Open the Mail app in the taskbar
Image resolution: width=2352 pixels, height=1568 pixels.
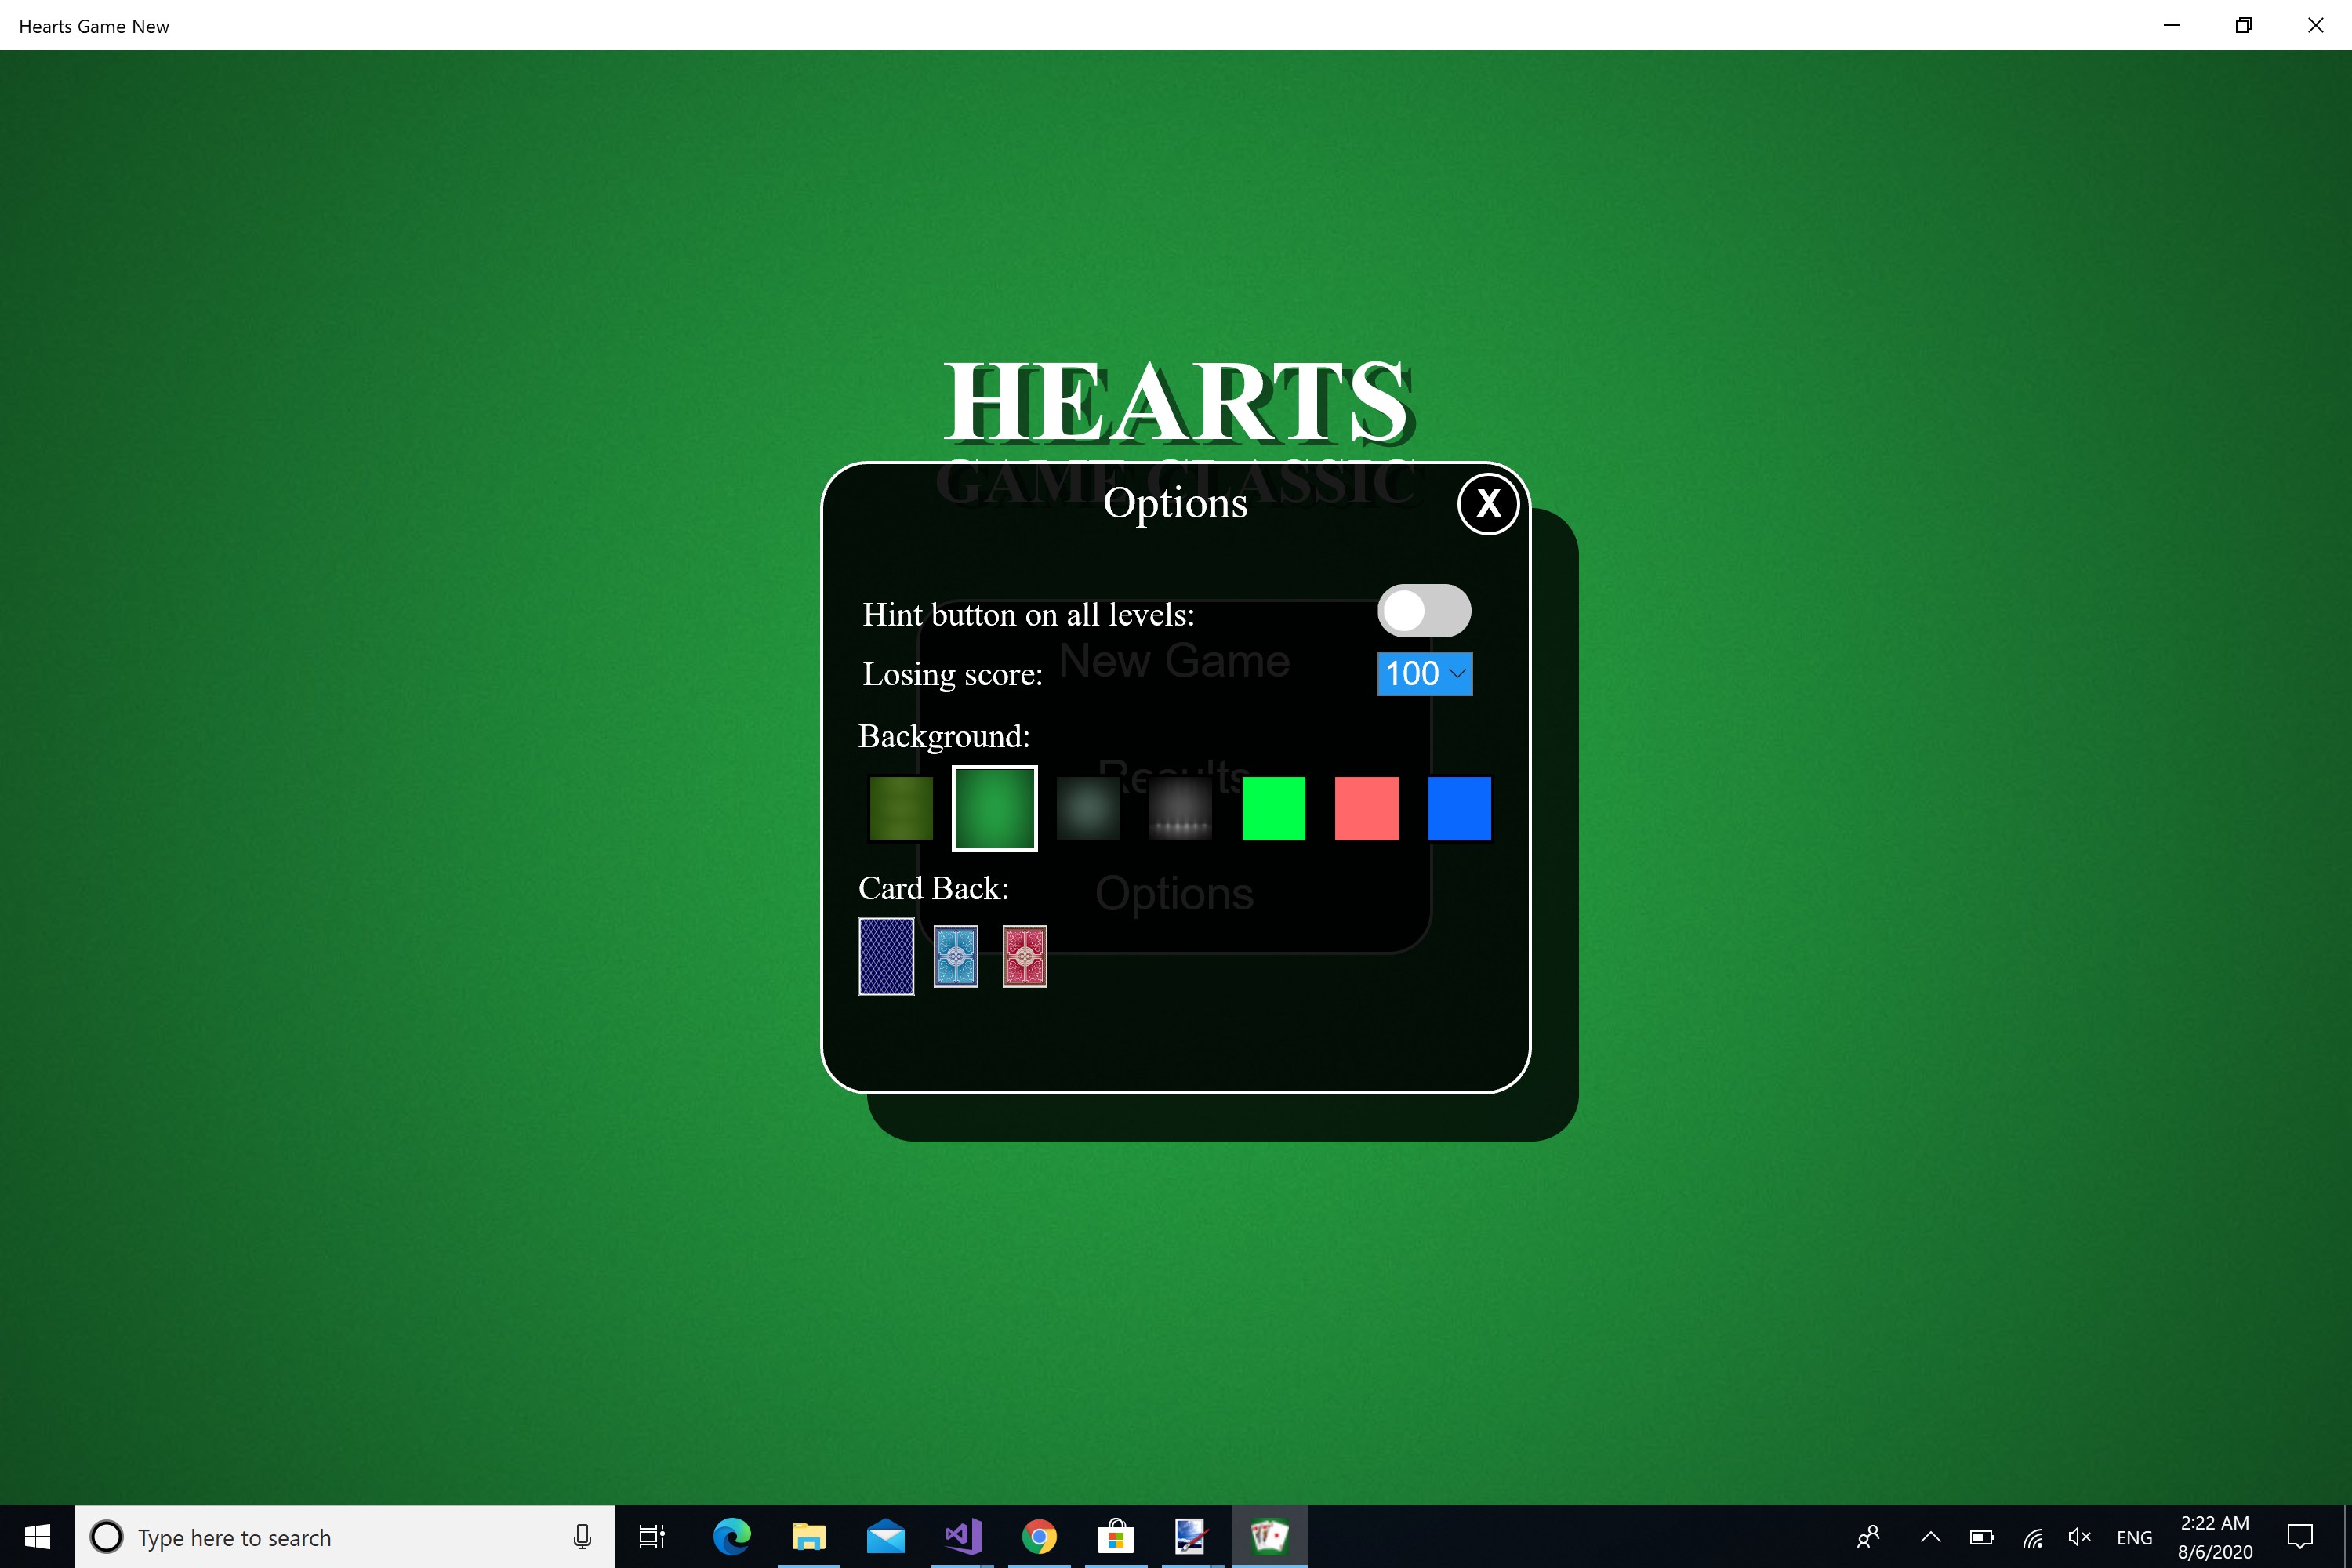885,1537
